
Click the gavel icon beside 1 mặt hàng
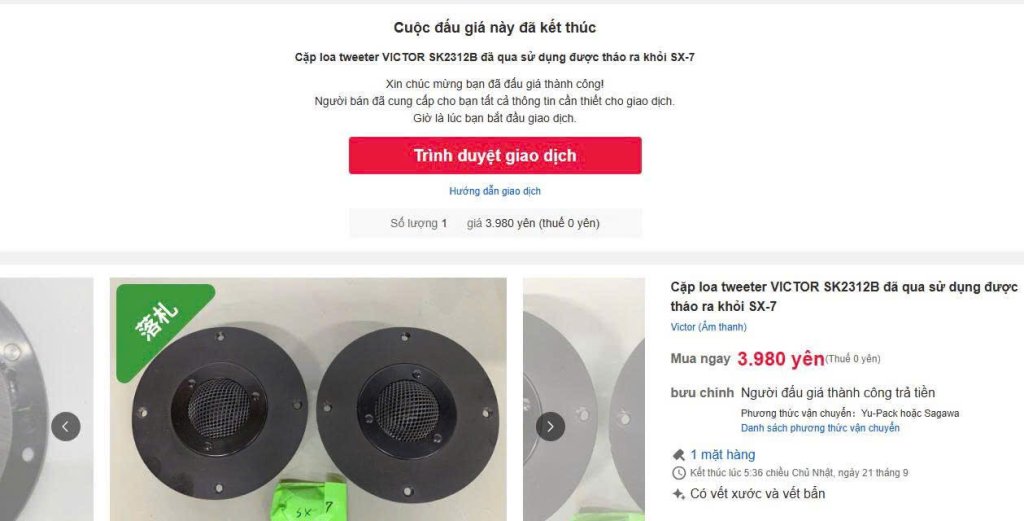click(x=679, y=455)
